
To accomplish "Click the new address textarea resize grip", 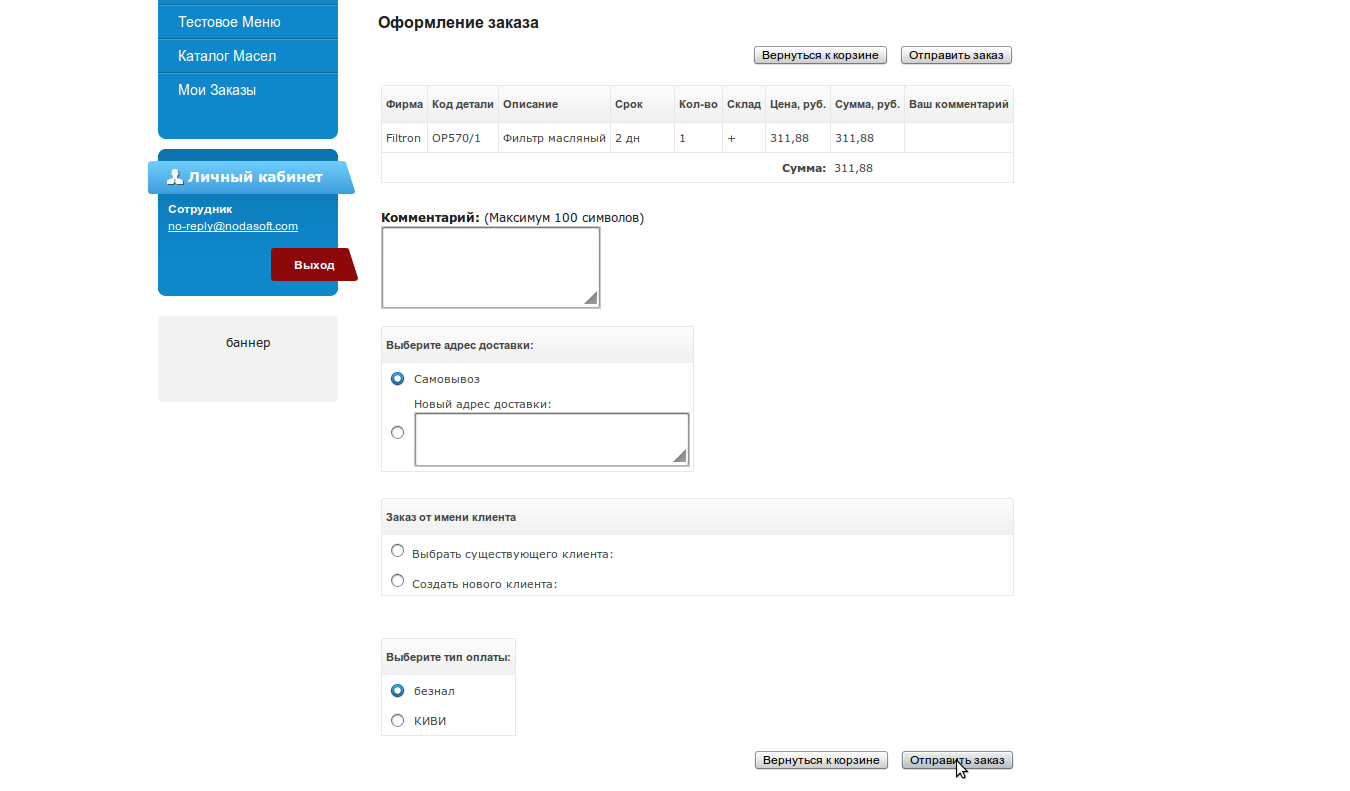I will (x=680, y=456).
